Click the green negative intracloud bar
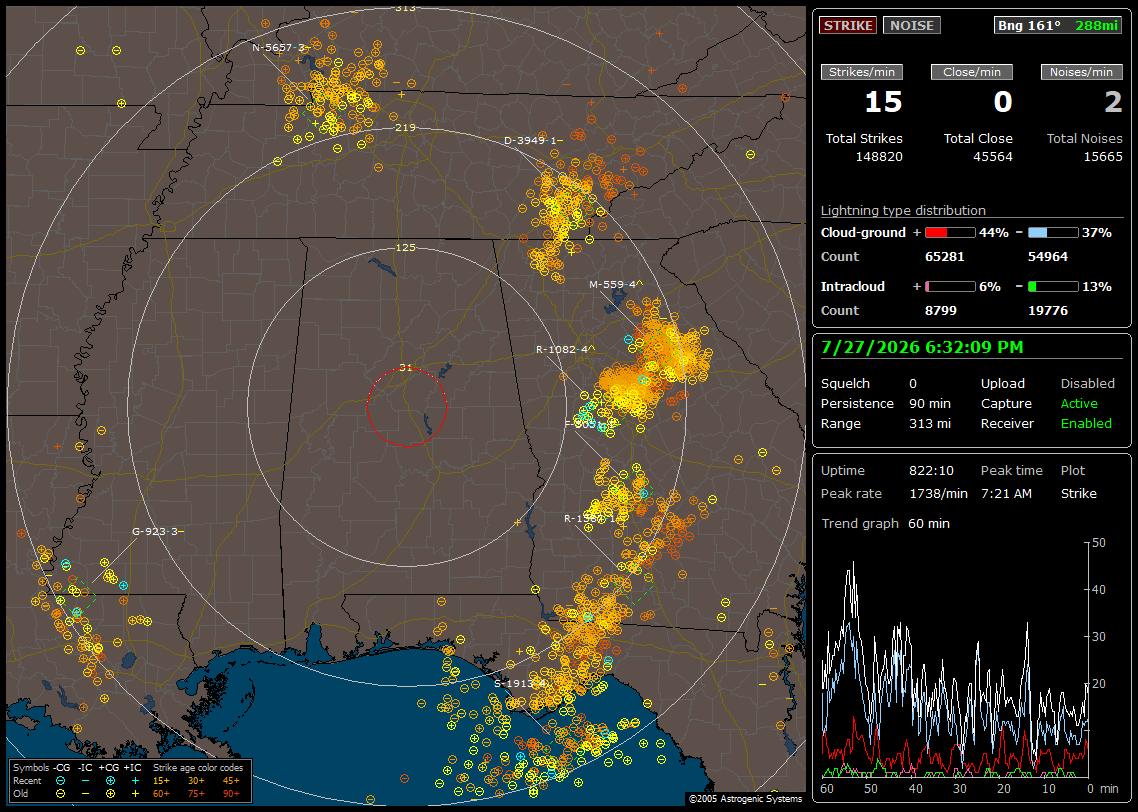This screenshot has height=812, width=1138. [x=1053, y=287]
